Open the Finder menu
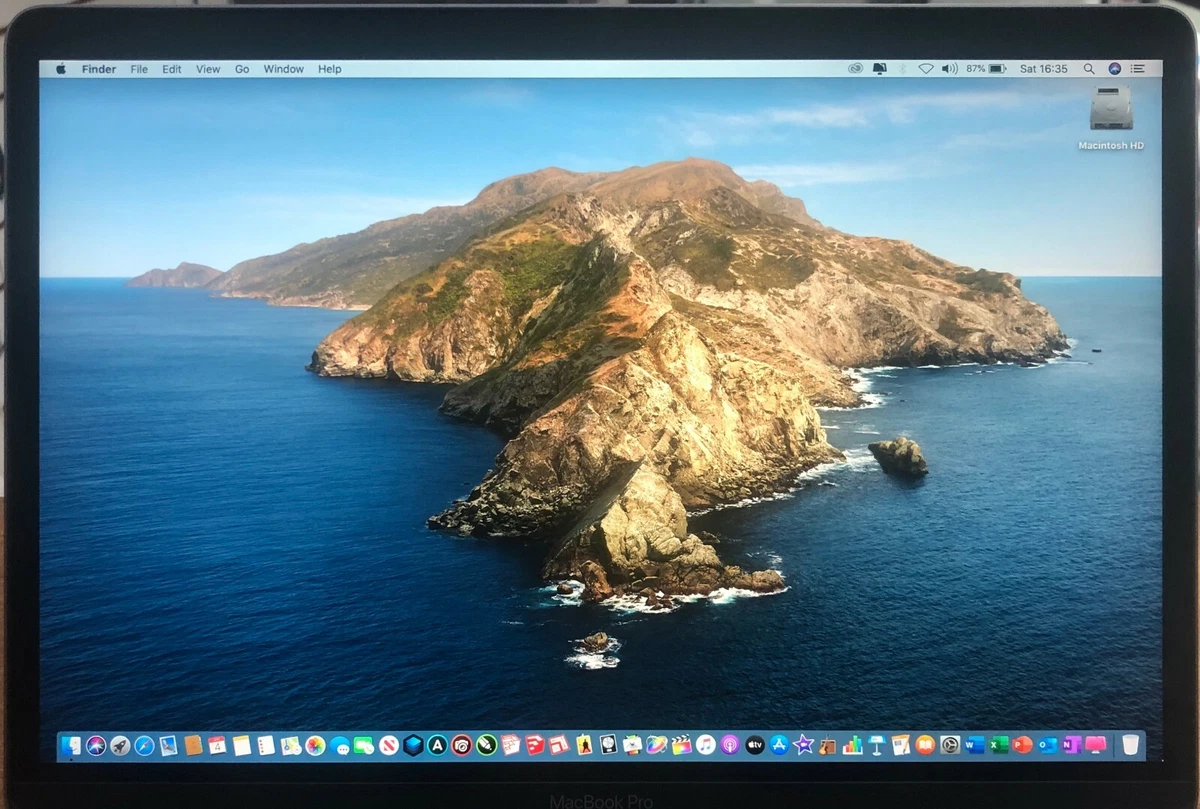Viewport: 1200px width, 809px height. pyautogui.click(x=99, y=69)
